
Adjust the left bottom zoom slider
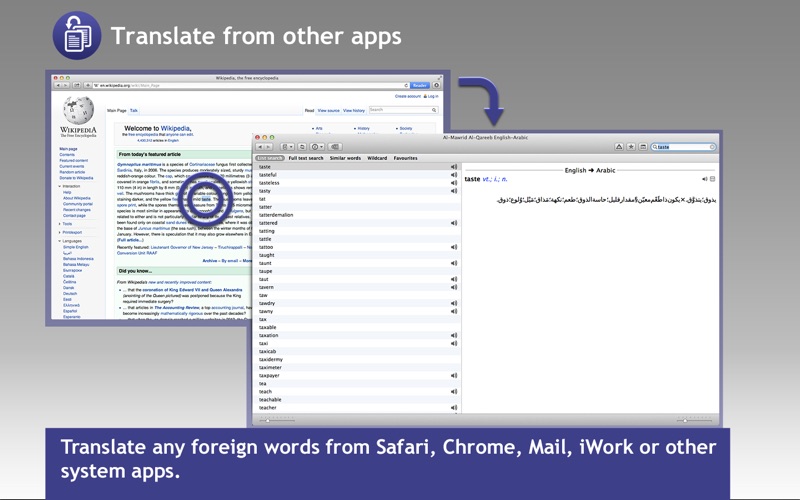point(277,420)
